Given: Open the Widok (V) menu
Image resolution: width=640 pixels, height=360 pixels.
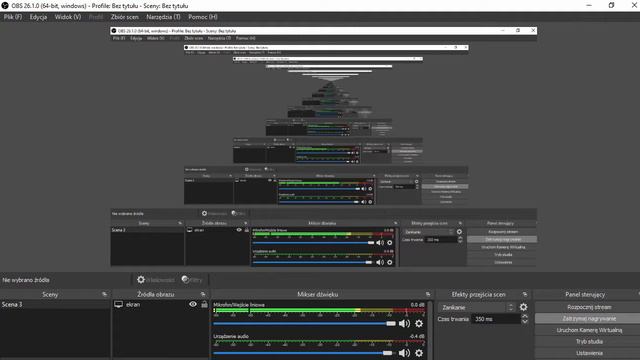Looking at the screenshot, I should pyautogui.click(x=68, y=17).
